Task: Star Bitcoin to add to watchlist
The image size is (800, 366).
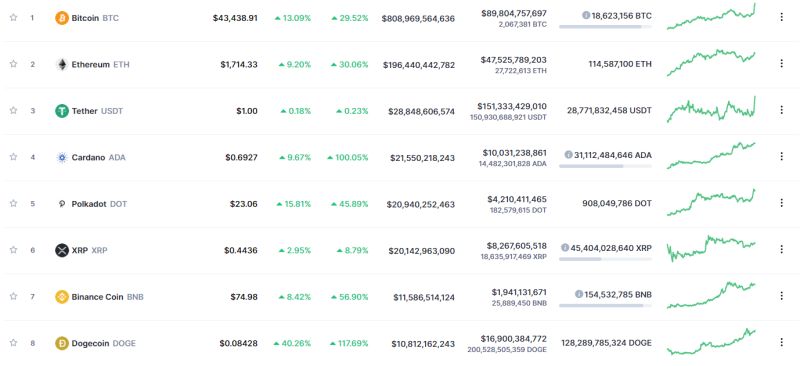Action: point(13,17)
